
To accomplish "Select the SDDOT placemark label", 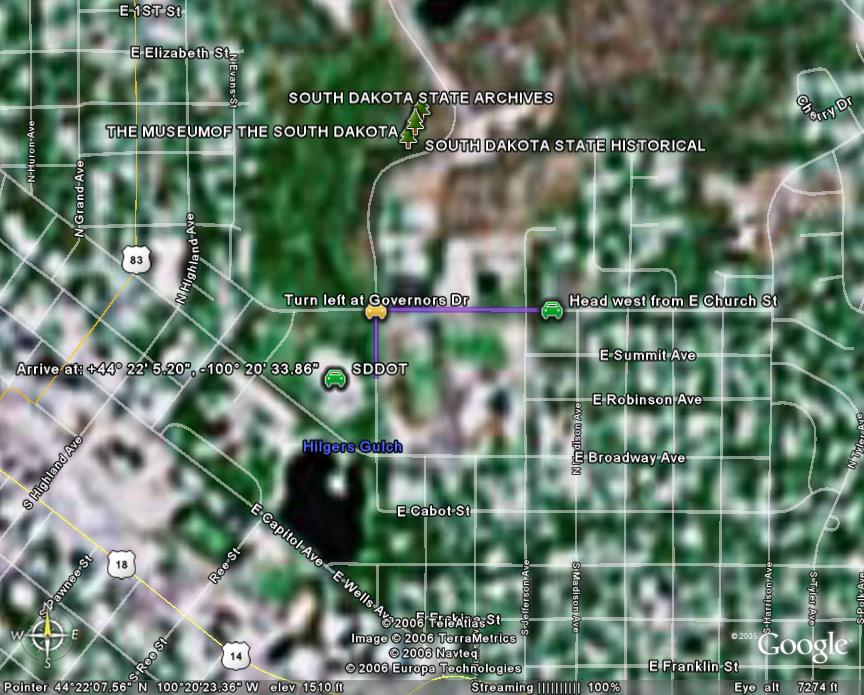I will (380, 369).
